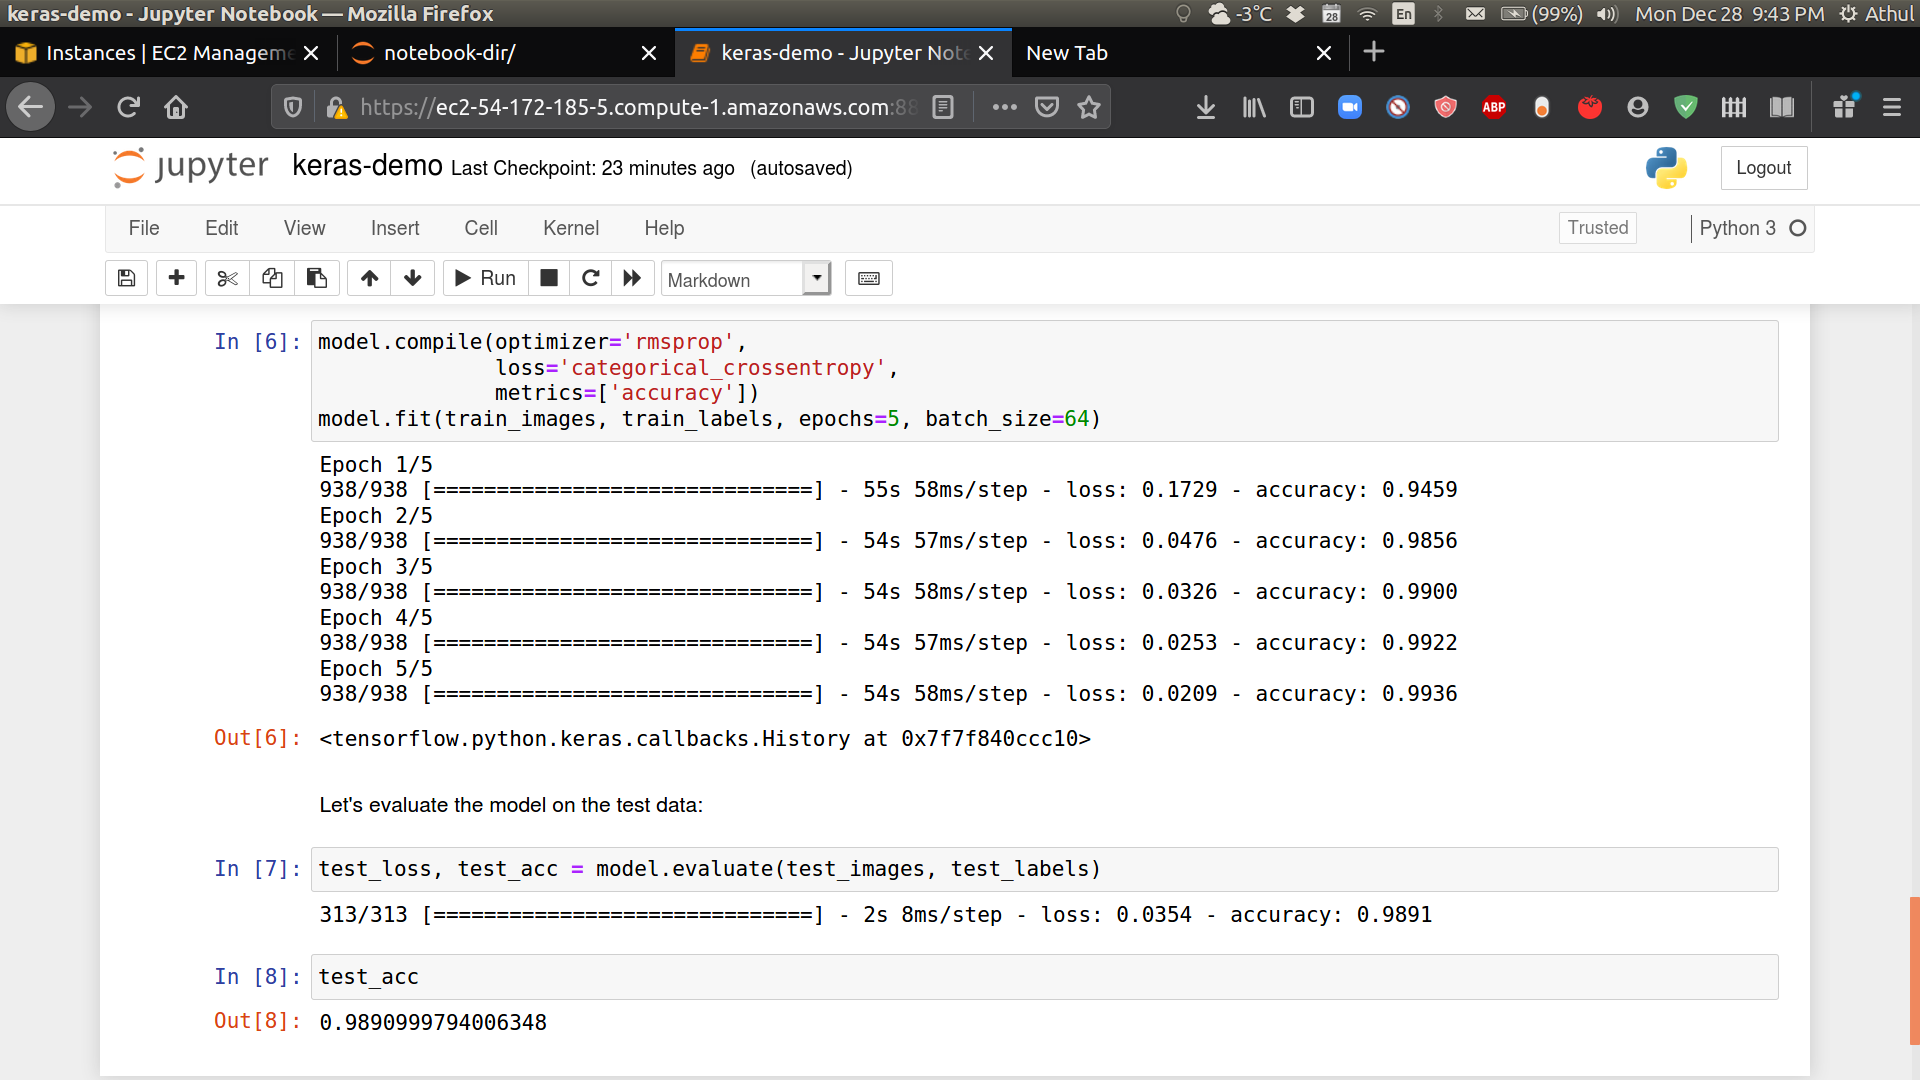1920x1080 pixels.
Task: Click the Restart kernel button
Action: click(x=589, y=278)
